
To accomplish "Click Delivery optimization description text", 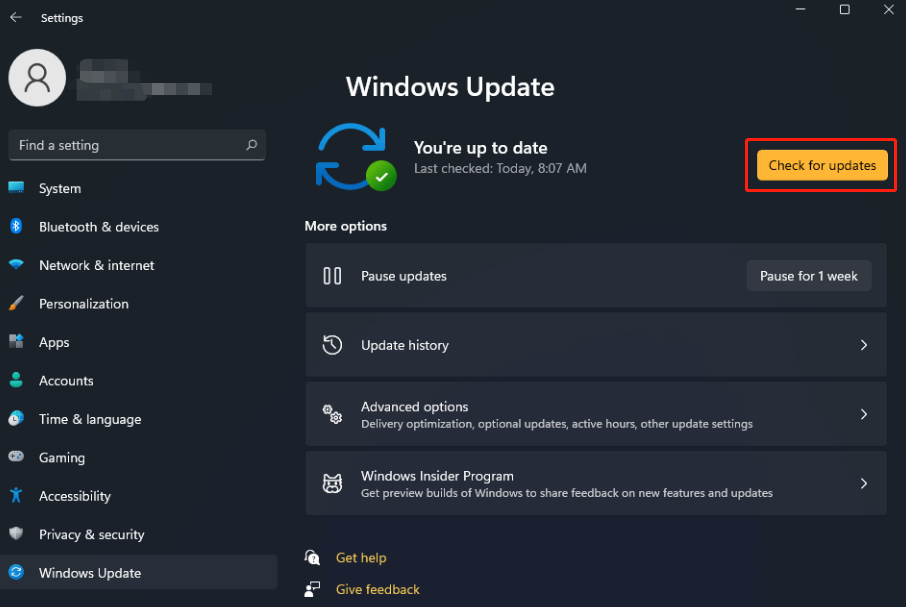I will tap(557, 424).
